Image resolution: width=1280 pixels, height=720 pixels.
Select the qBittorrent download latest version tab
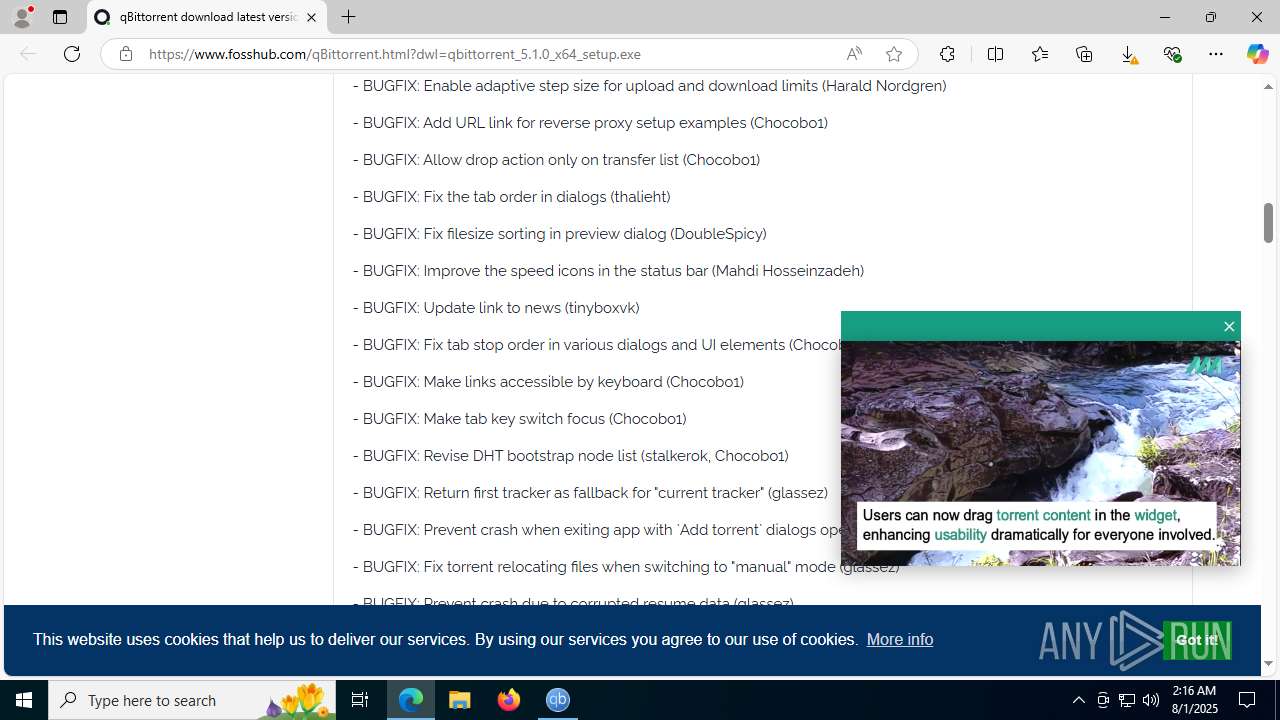(207, 17)
